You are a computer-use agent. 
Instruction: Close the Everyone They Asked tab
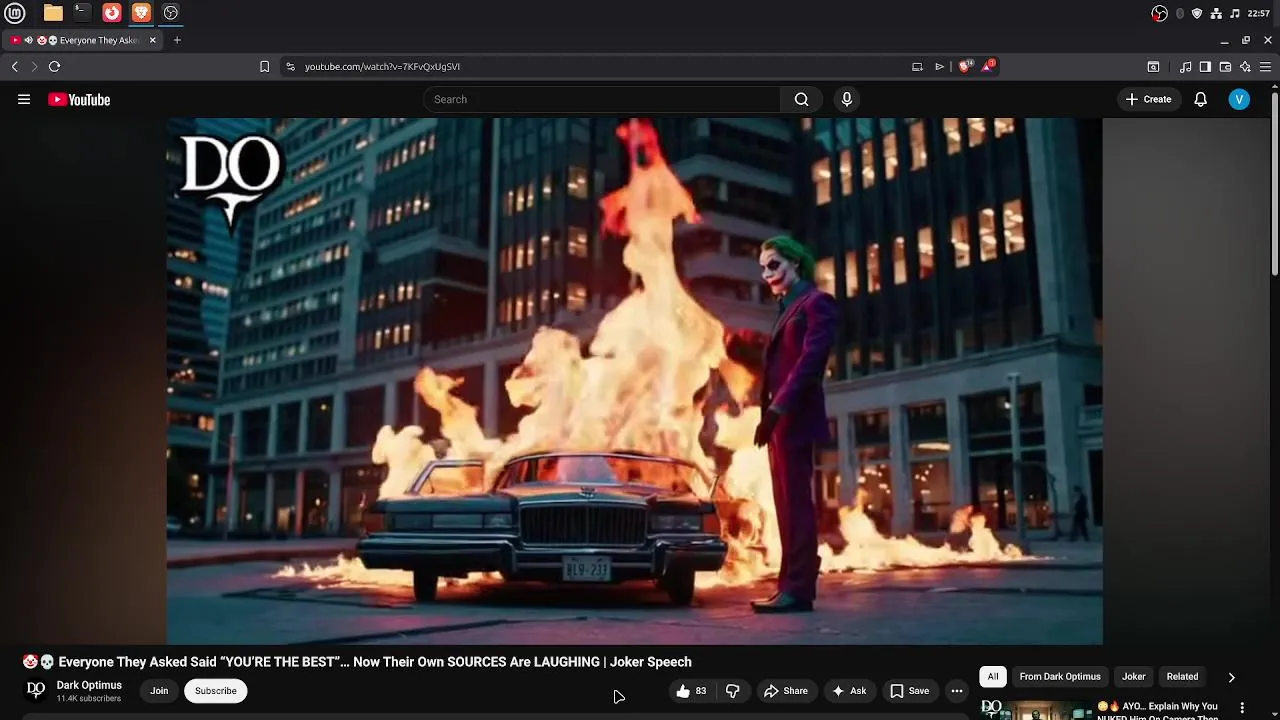coord(153,40)
